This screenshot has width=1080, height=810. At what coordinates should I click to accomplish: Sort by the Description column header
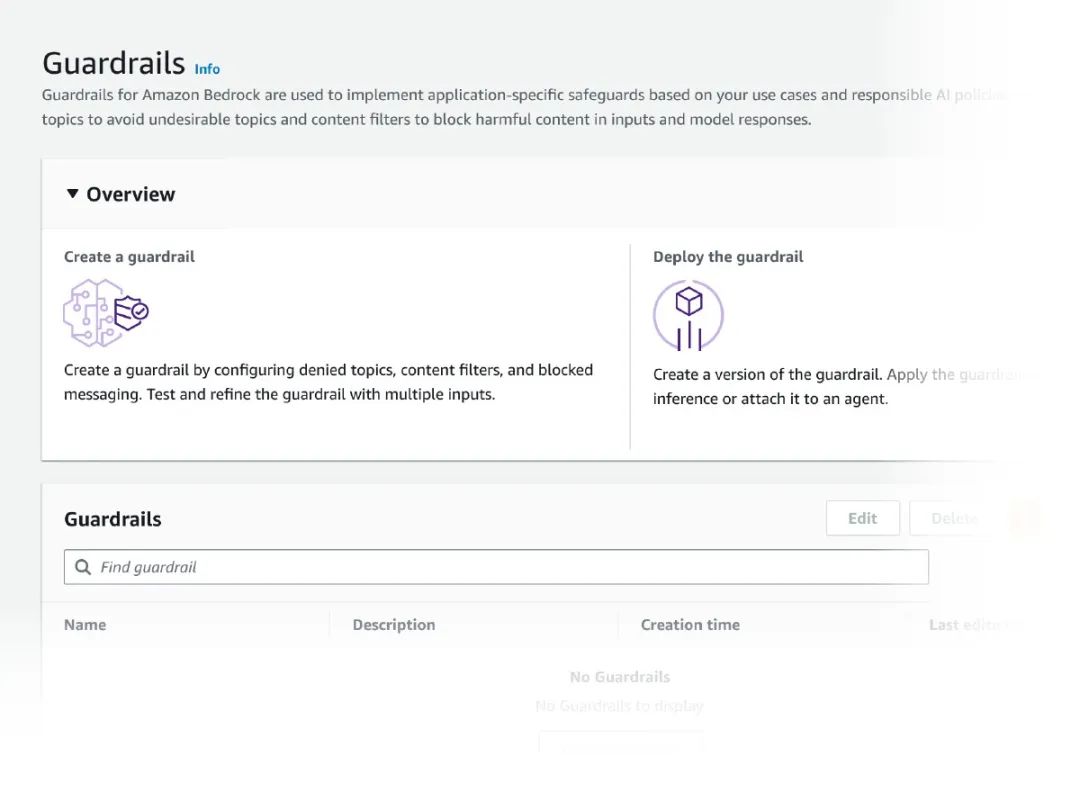[x=394, y=625]
